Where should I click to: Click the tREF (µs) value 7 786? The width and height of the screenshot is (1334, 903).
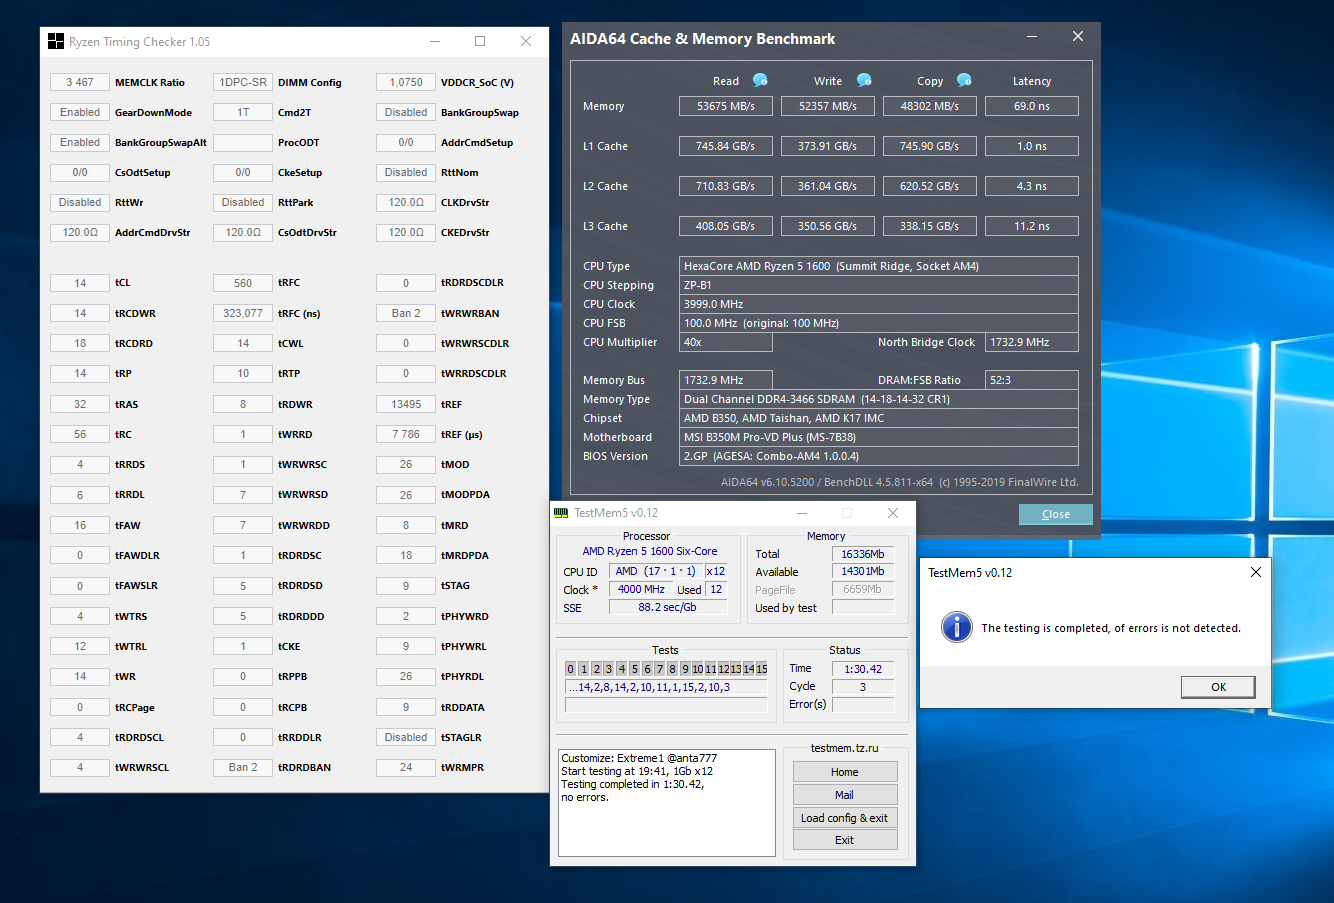pyautogui.click(x=406, y=434)
